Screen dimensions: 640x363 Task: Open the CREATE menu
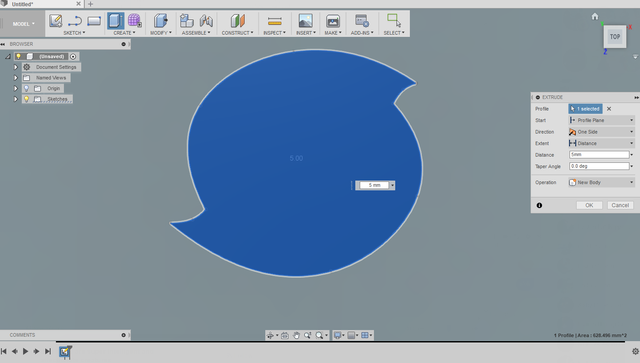[124, 33]
